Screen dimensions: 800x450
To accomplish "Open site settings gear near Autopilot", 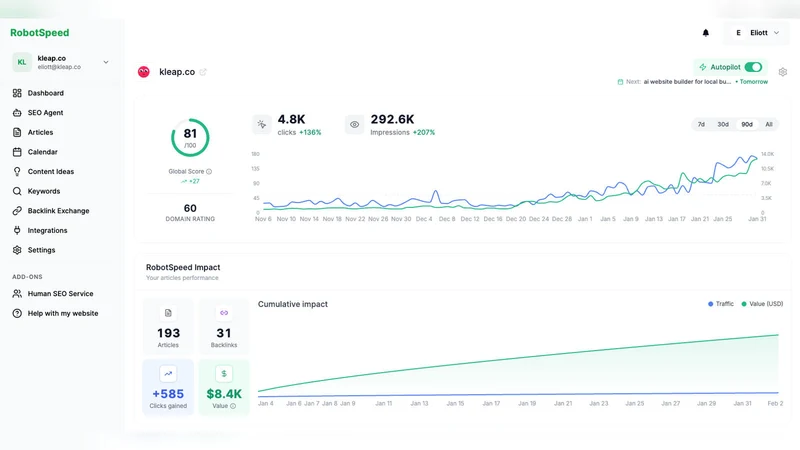I will [x=783, y=72].
